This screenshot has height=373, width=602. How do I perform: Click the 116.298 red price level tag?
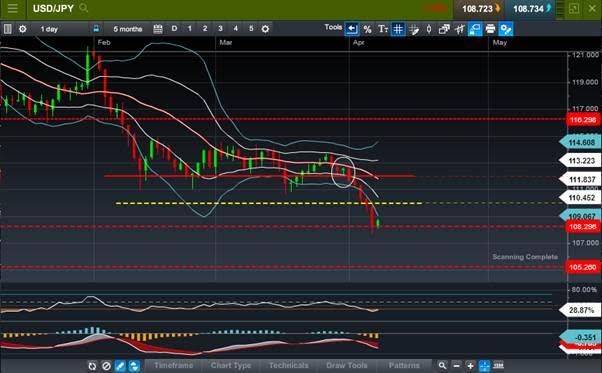(583, 120)
